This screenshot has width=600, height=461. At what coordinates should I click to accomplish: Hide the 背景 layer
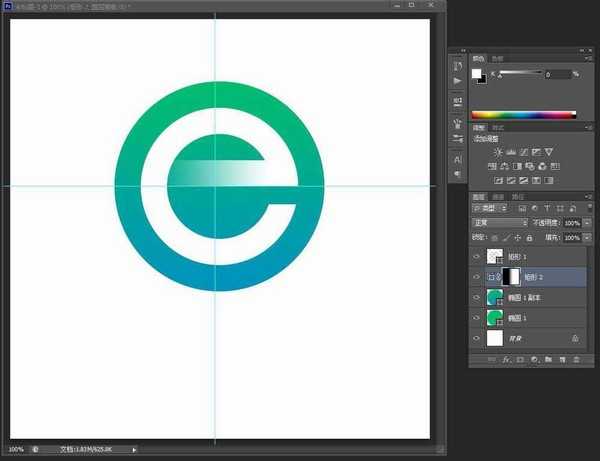(476, 339)
